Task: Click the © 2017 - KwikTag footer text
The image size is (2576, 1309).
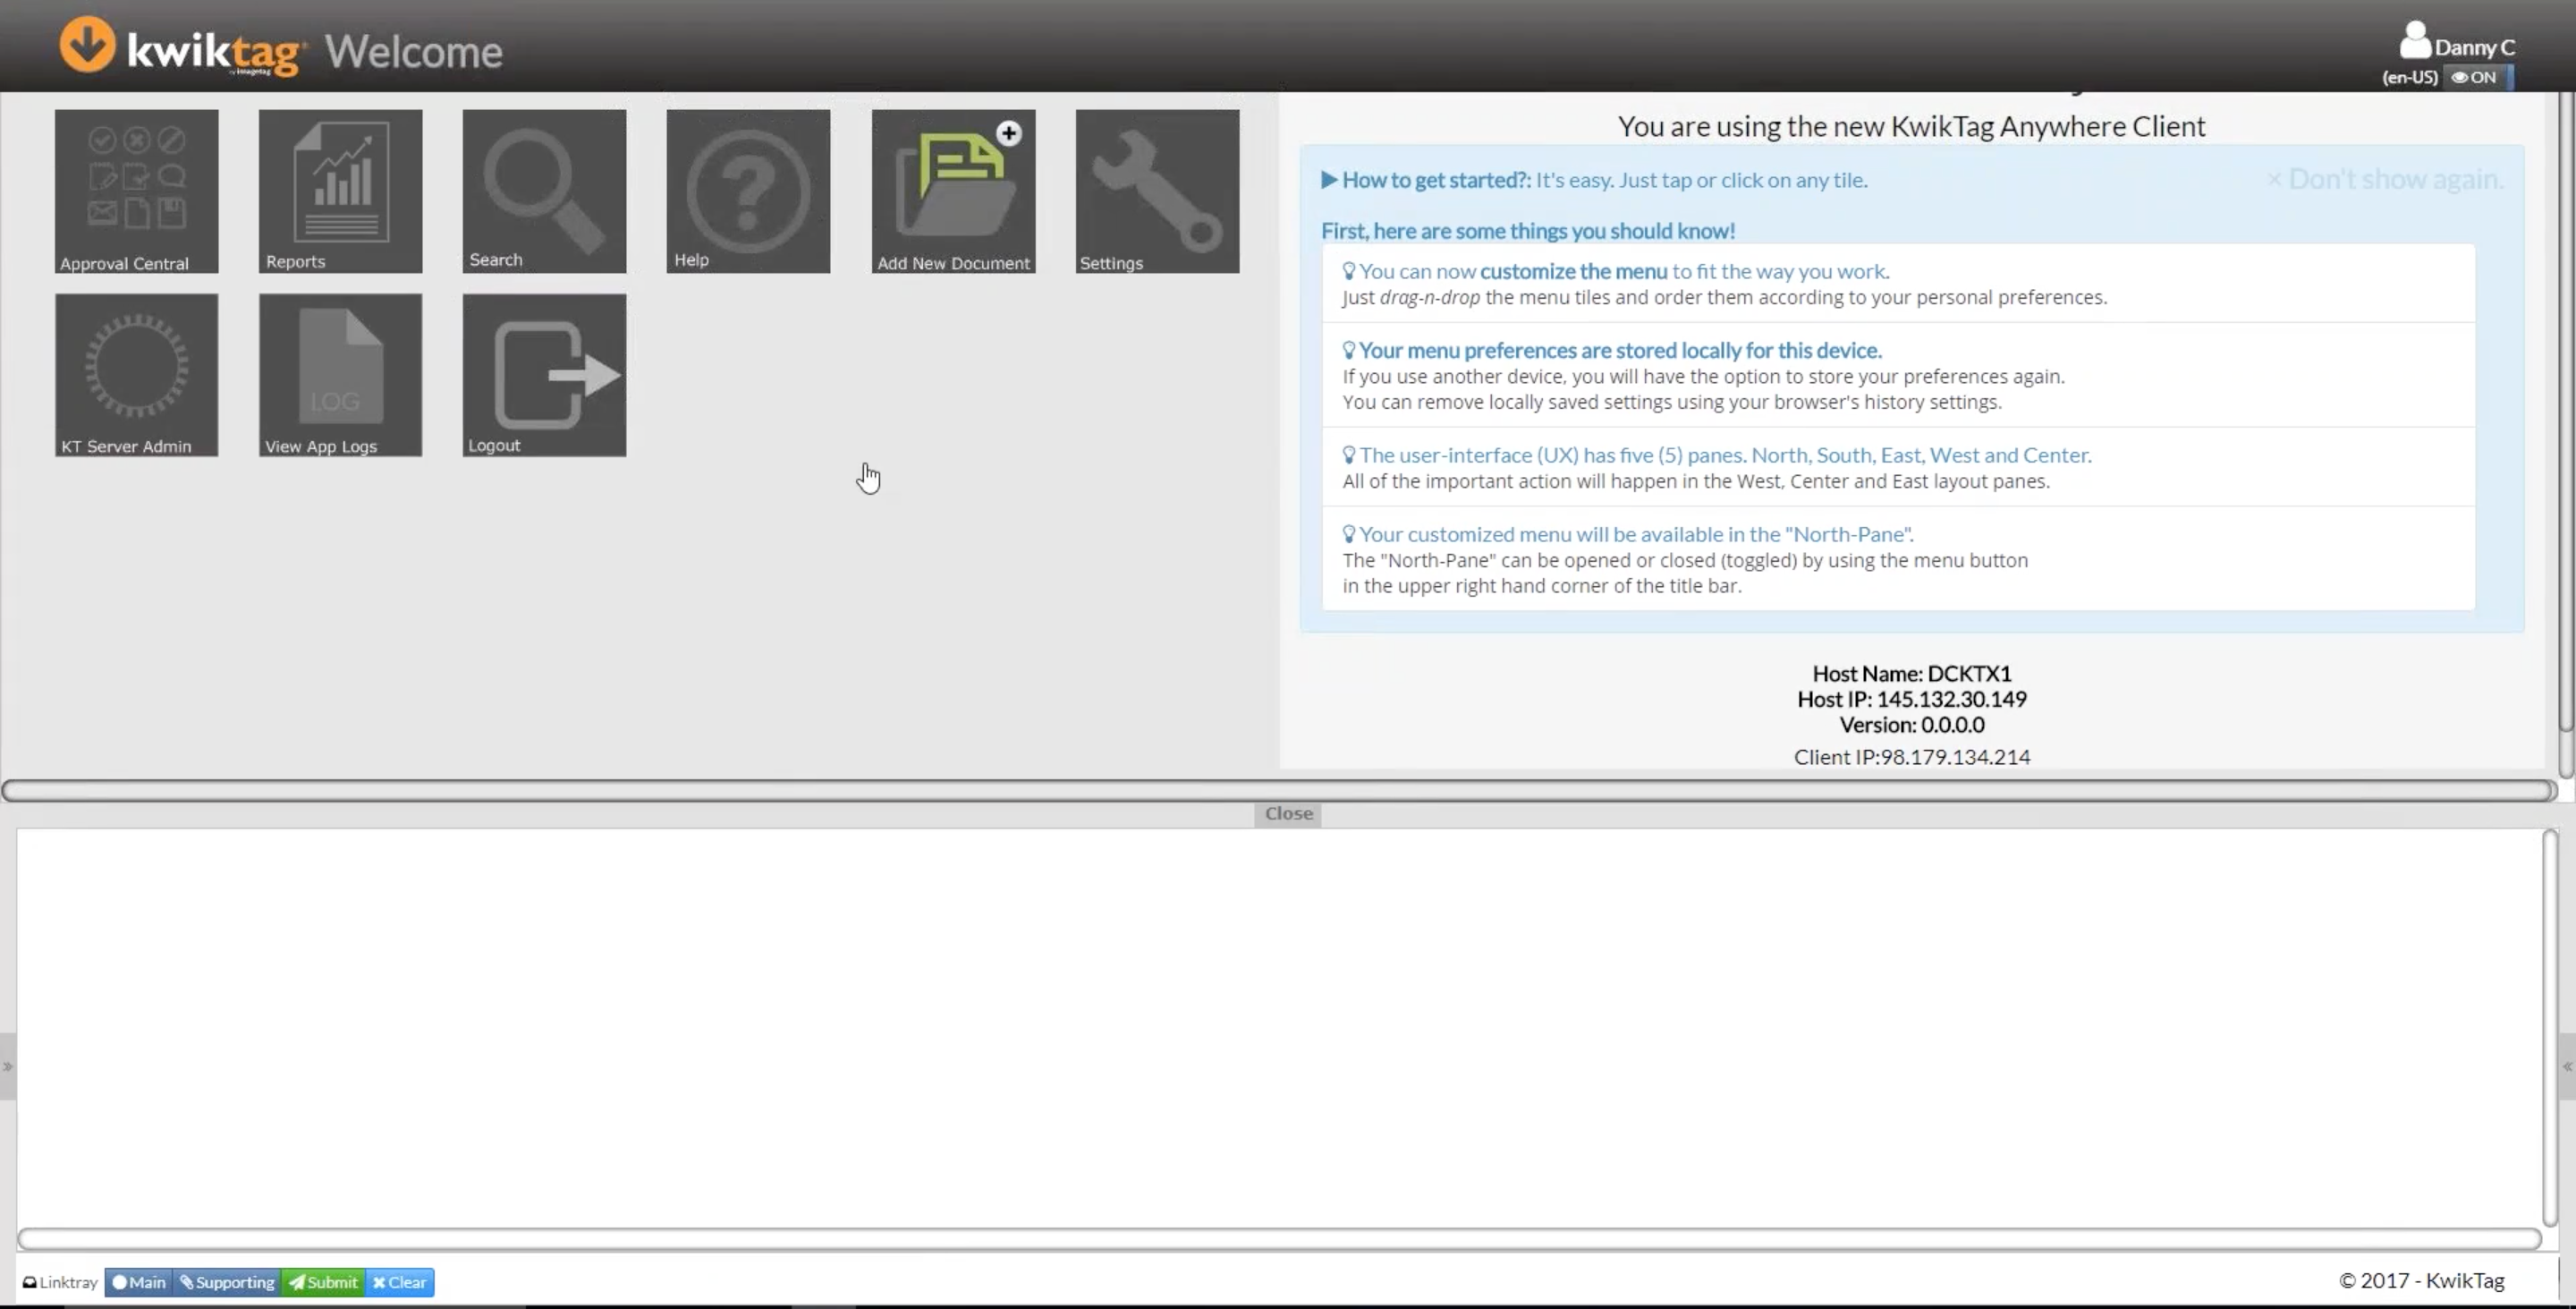Action: click(2421, 1281)
